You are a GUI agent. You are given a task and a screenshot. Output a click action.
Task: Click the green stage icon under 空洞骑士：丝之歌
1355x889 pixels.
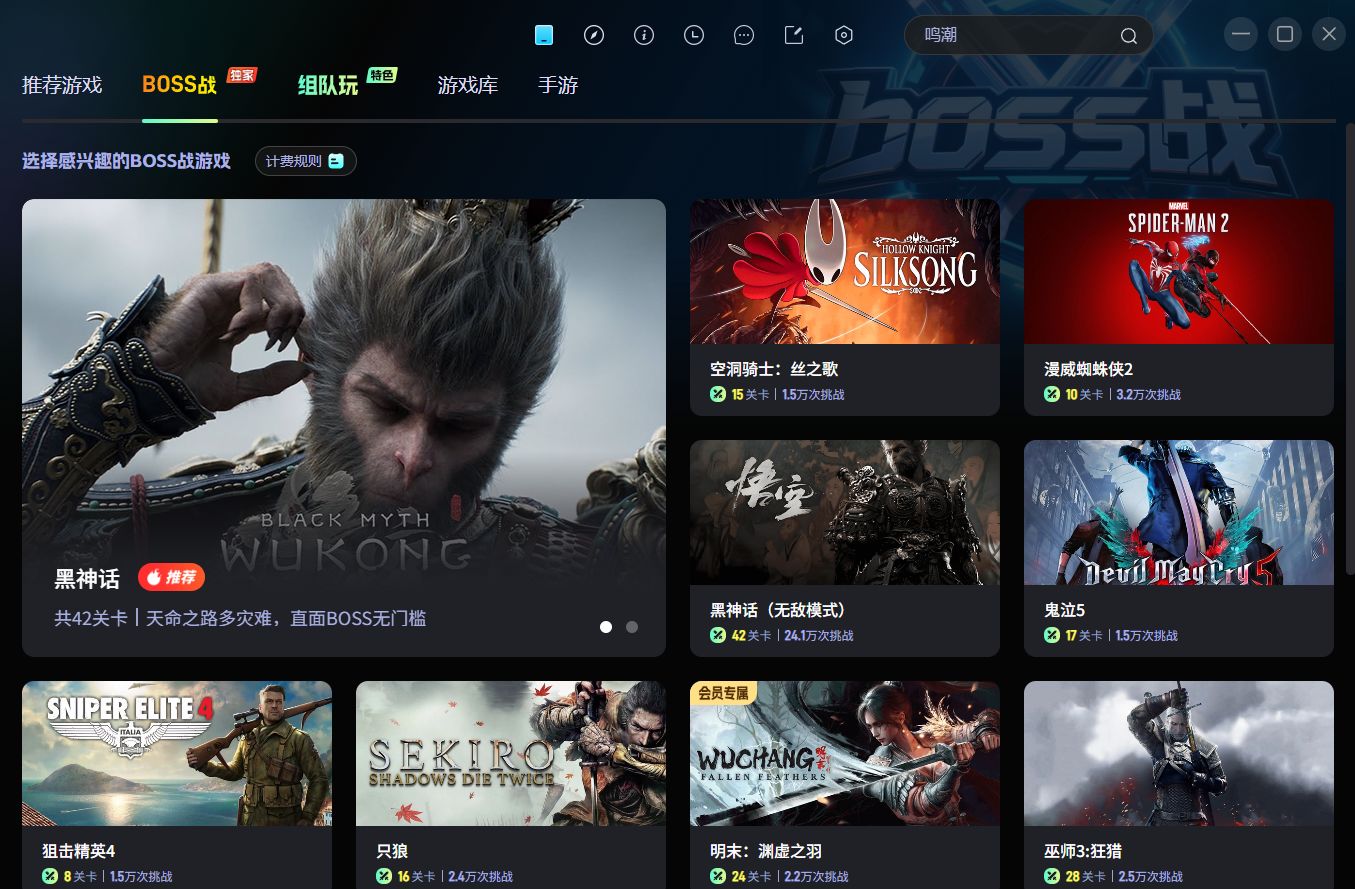(718, 394)
